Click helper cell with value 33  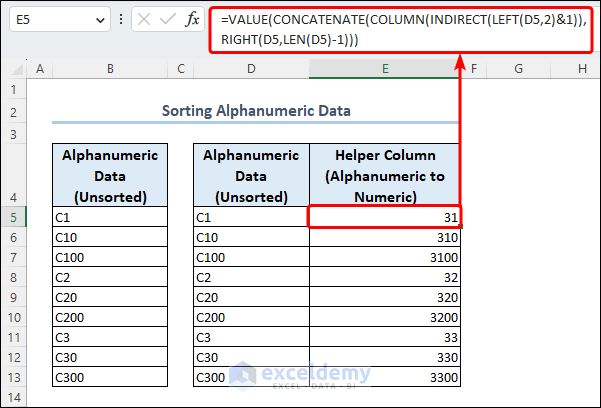[385, 337]
